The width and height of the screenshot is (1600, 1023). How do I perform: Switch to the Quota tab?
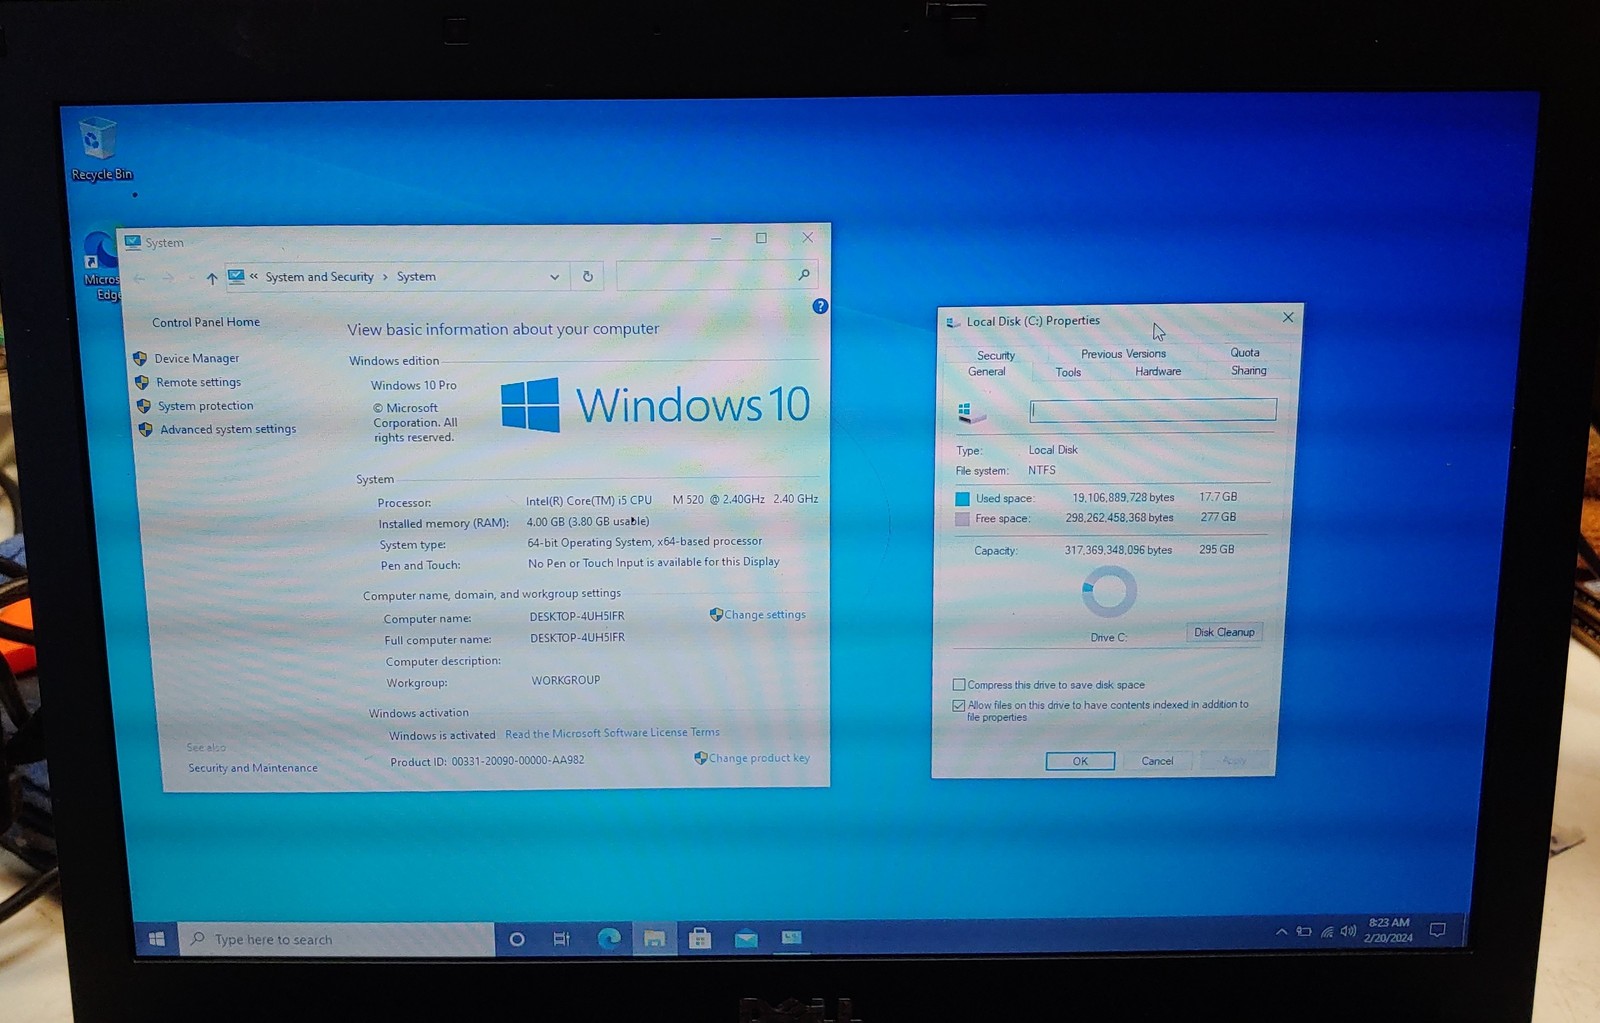[x=1245, y=353]
